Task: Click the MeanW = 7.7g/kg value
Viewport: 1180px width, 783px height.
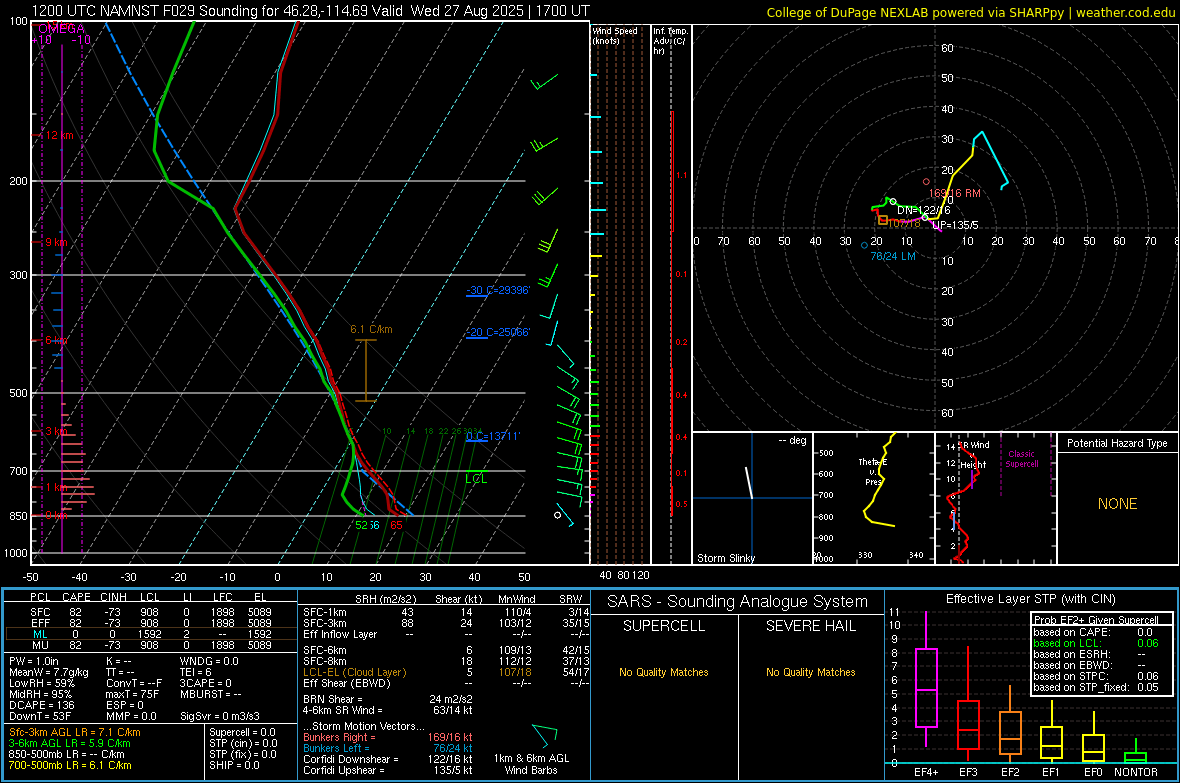Action: coord(48,672)
